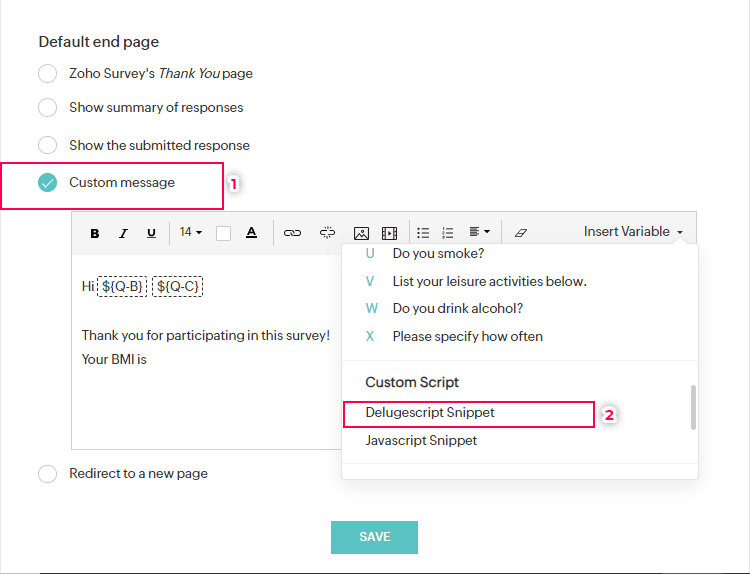Image resolution: width=750 pixels, height=574 pixels.
Task: Open the text alignment dropdown
Action: coord(479,232)
